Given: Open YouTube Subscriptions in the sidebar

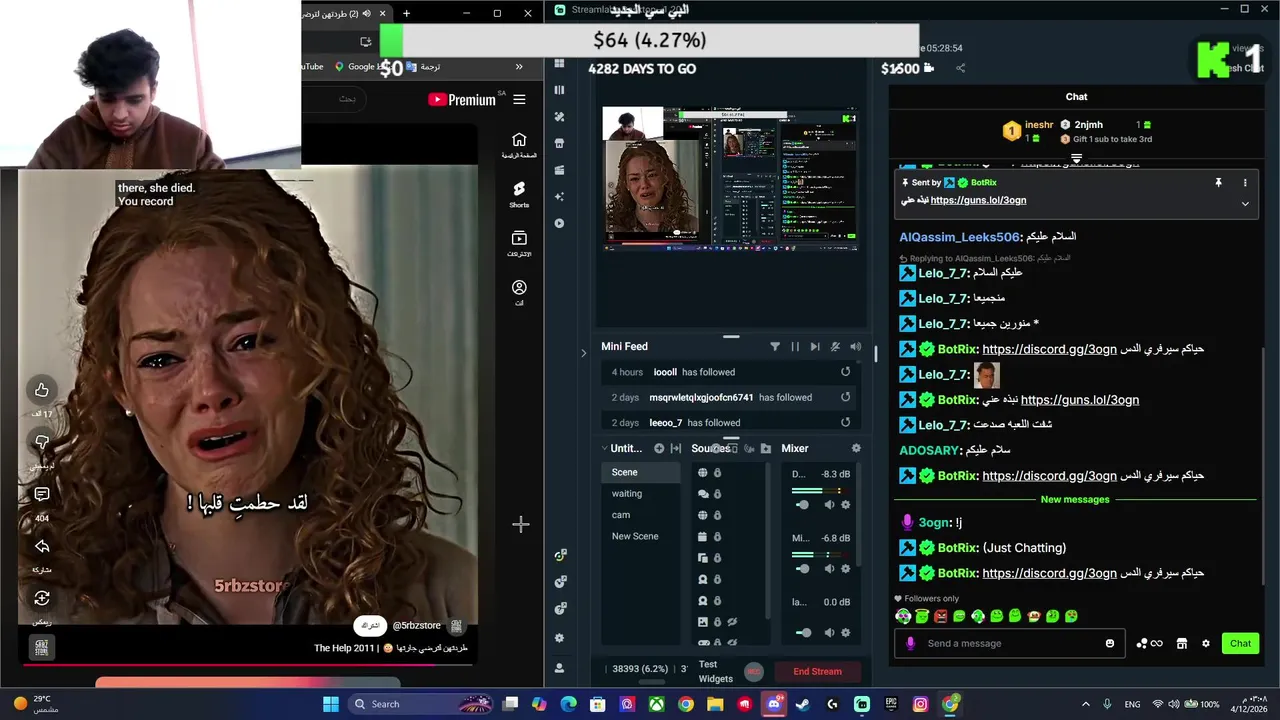Looking at the screenshot, I should [519, 244].
